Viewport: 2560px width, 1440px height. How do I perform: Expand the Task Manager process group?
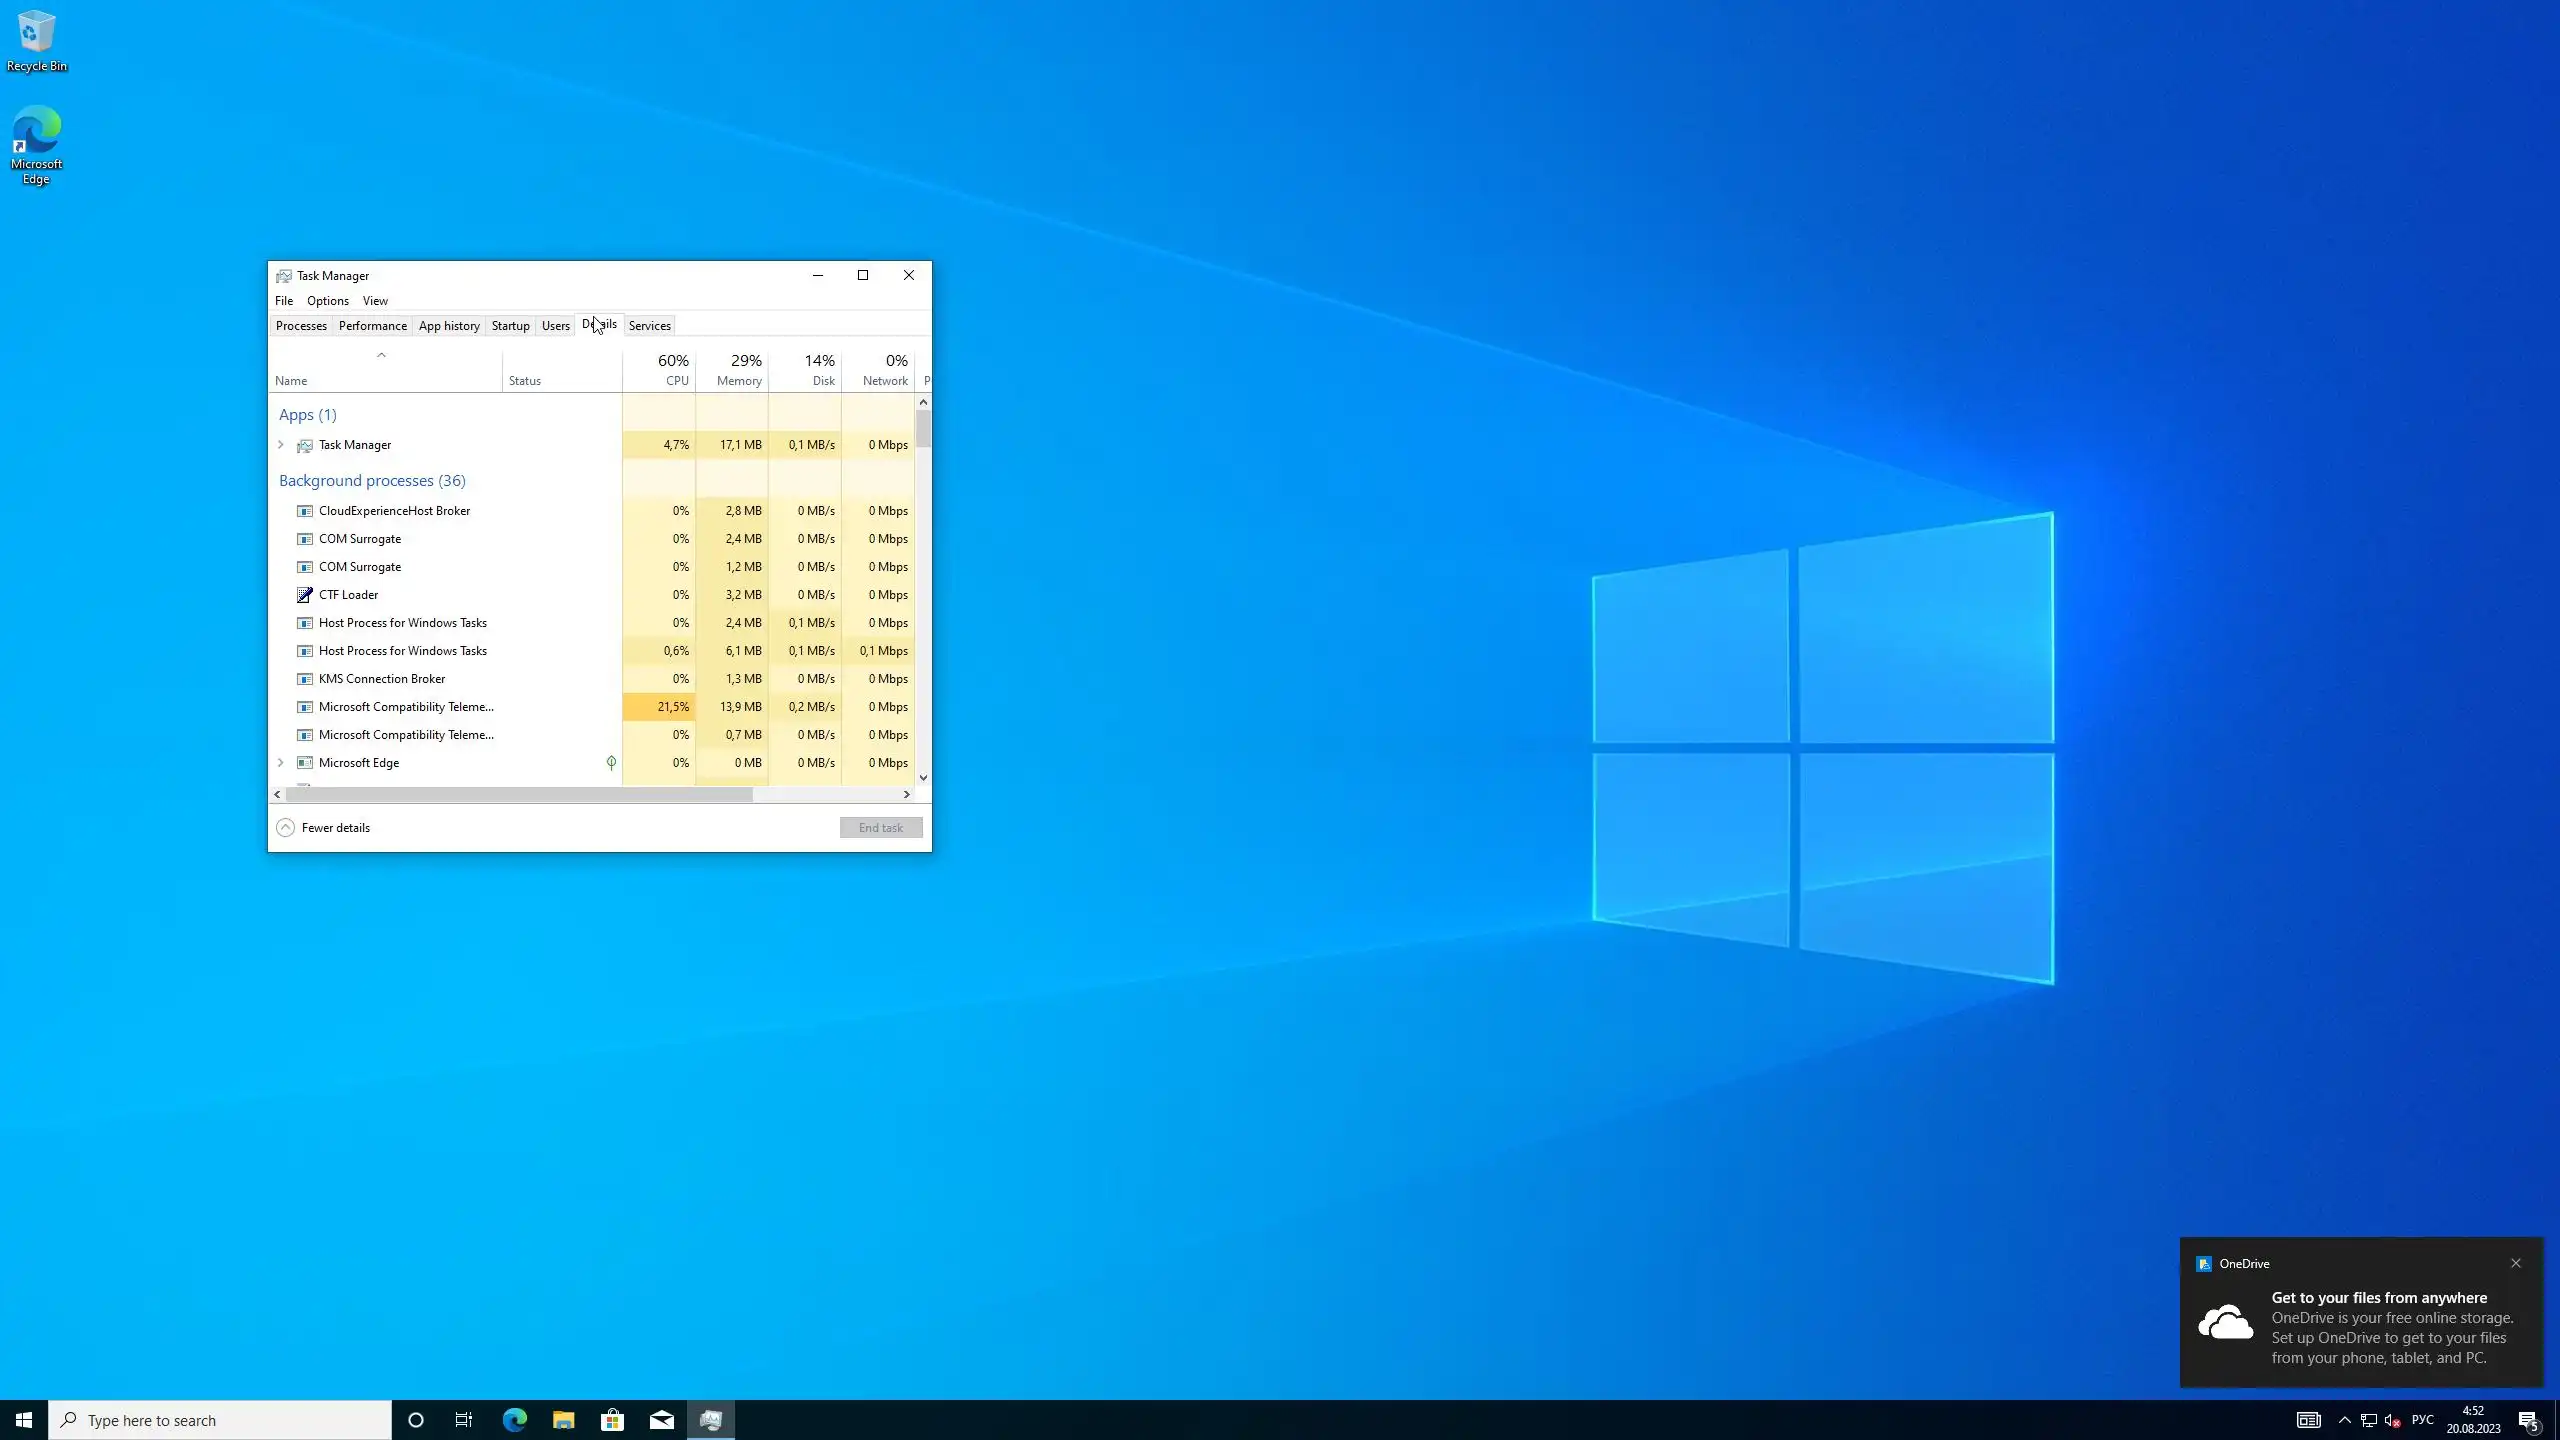pos(281,445)
